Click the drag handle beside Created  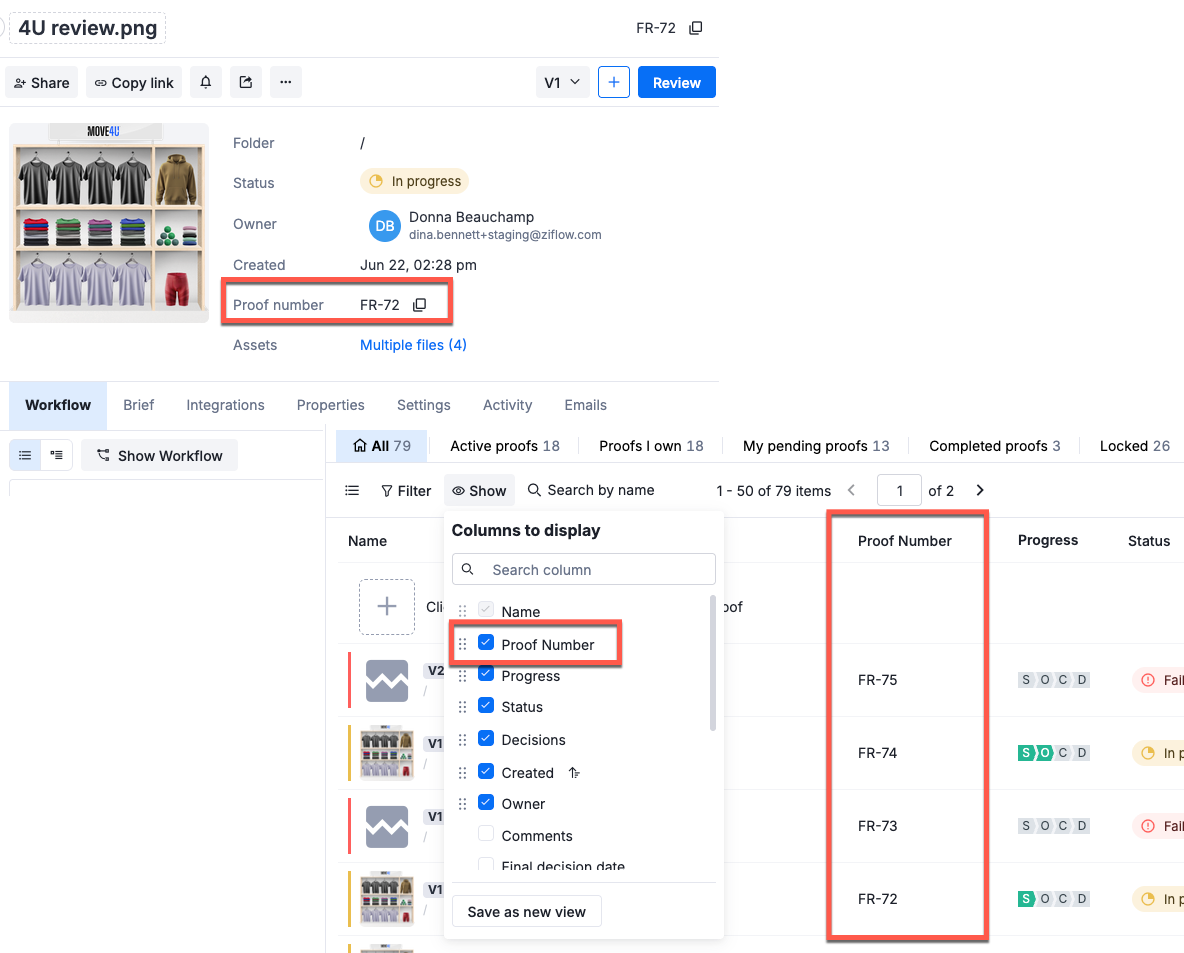[x=463, y=773]
